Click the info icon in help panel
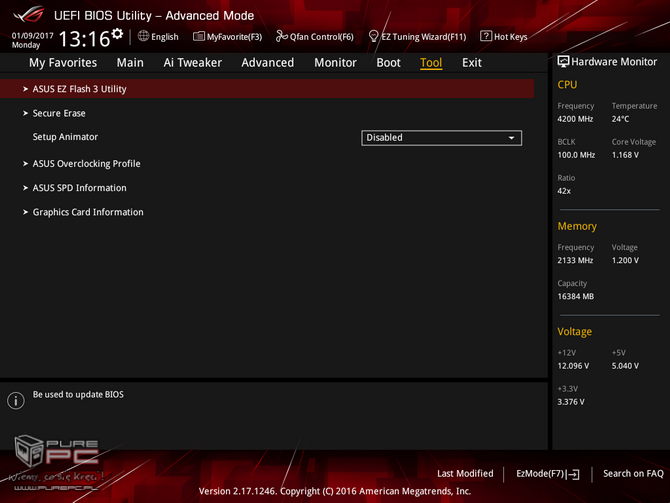The height and width of the screenshot is (503, 670). (16, 400)
